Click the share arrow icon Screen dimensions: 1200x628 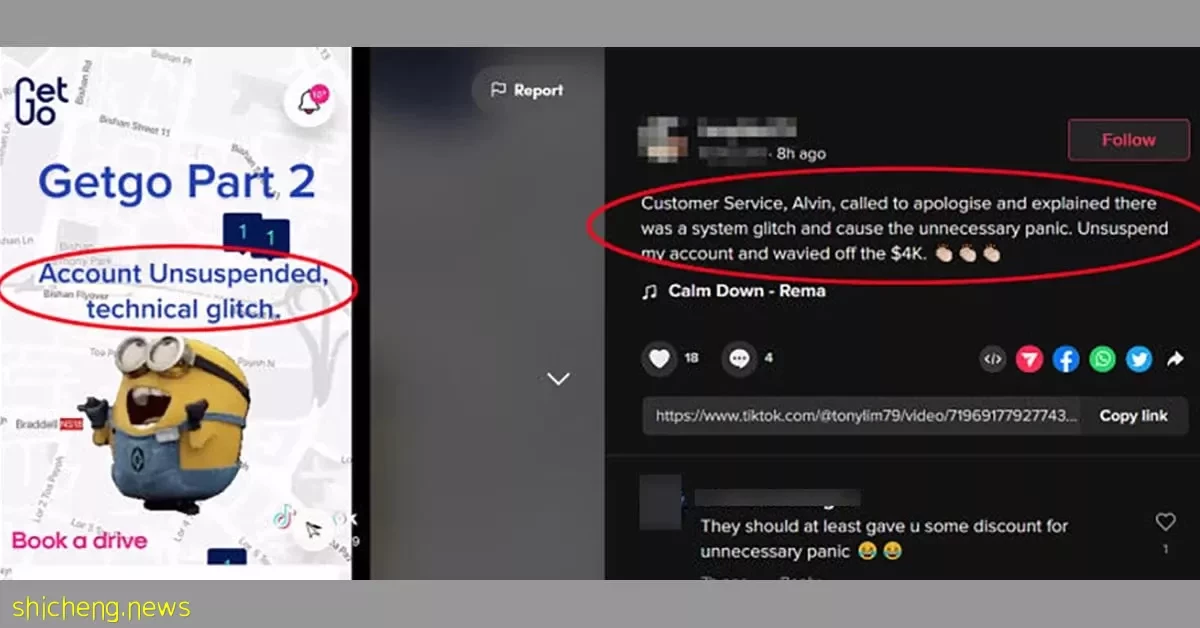(1175, 359)
